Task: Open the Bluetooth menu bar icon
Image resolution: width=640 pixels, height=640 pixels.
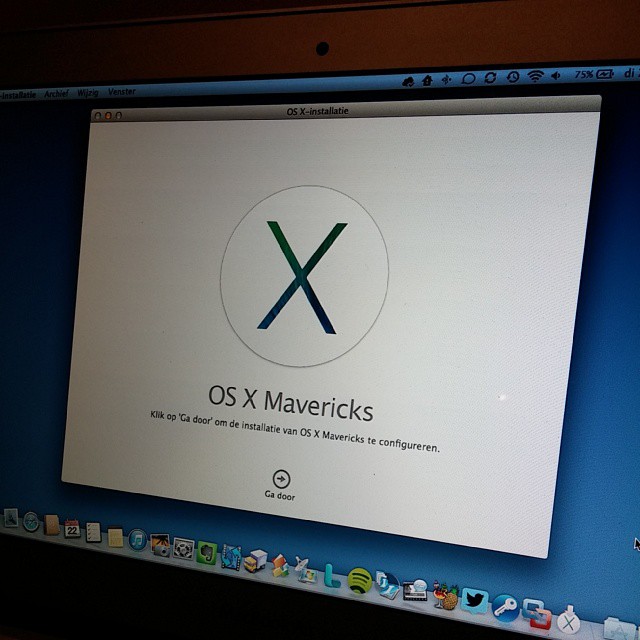Action: pos(446,79)
